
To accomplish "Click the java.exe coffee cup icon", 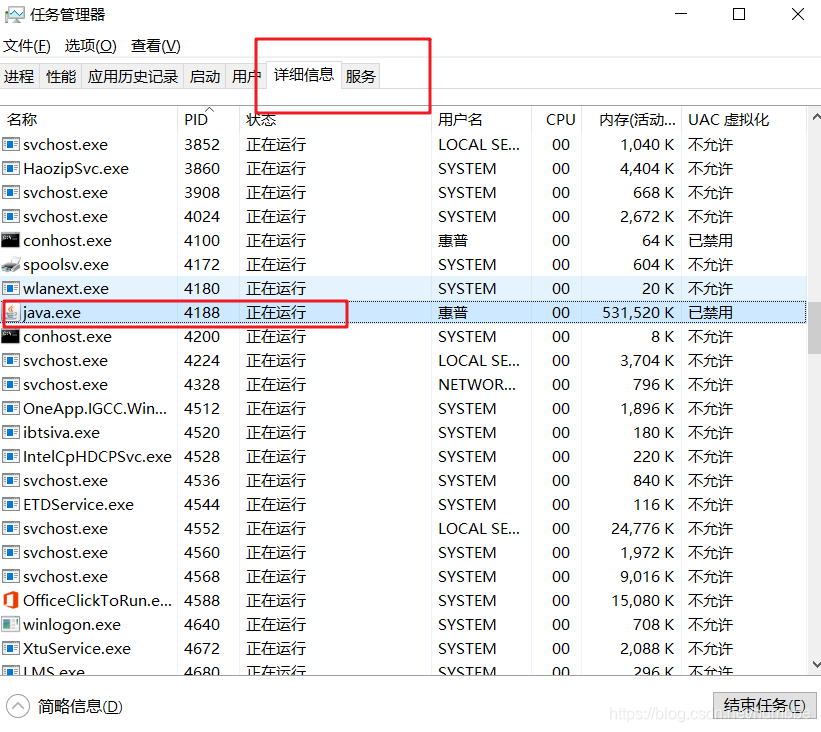I will pos(12,313).
